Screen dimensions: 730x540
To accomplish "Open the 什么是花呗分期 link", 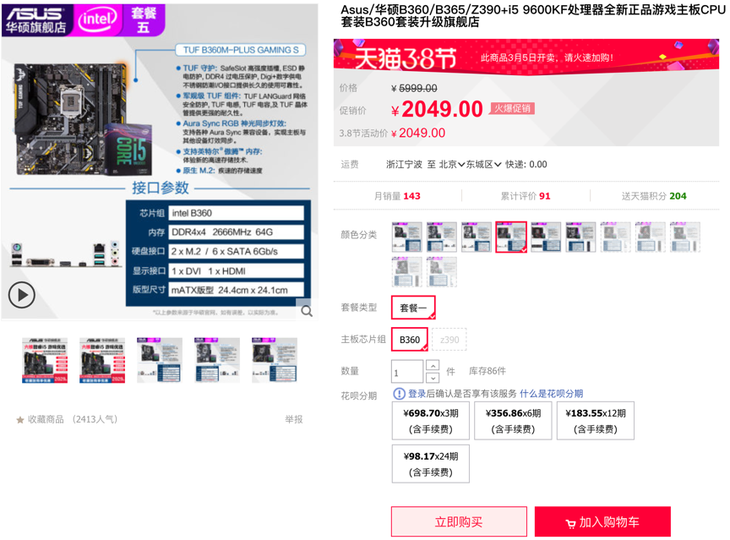I will [x=551, y=394].
